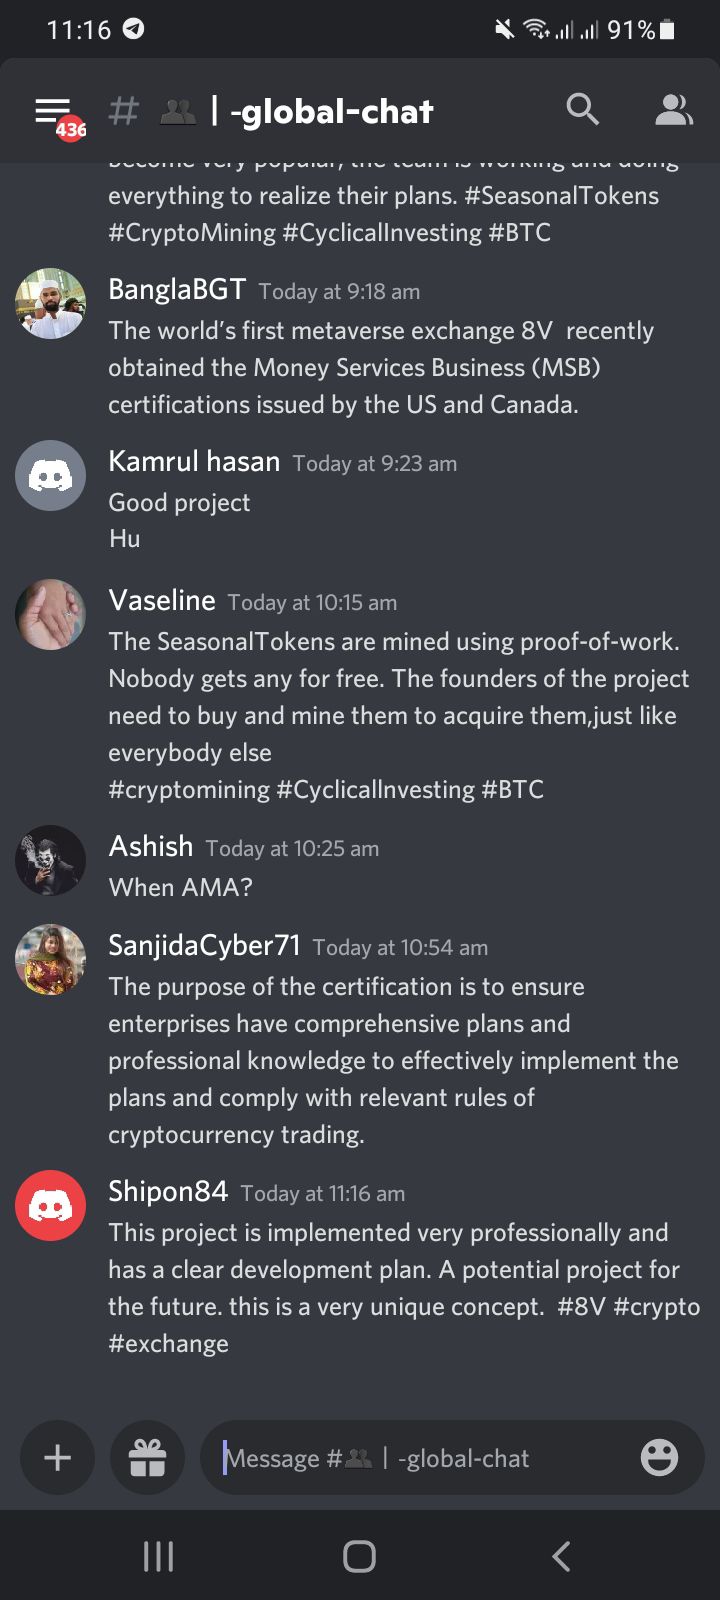The image size is (720, 1600).
Task: Open Kamrul hasan's default avatar
Action: tap(50, 476)
